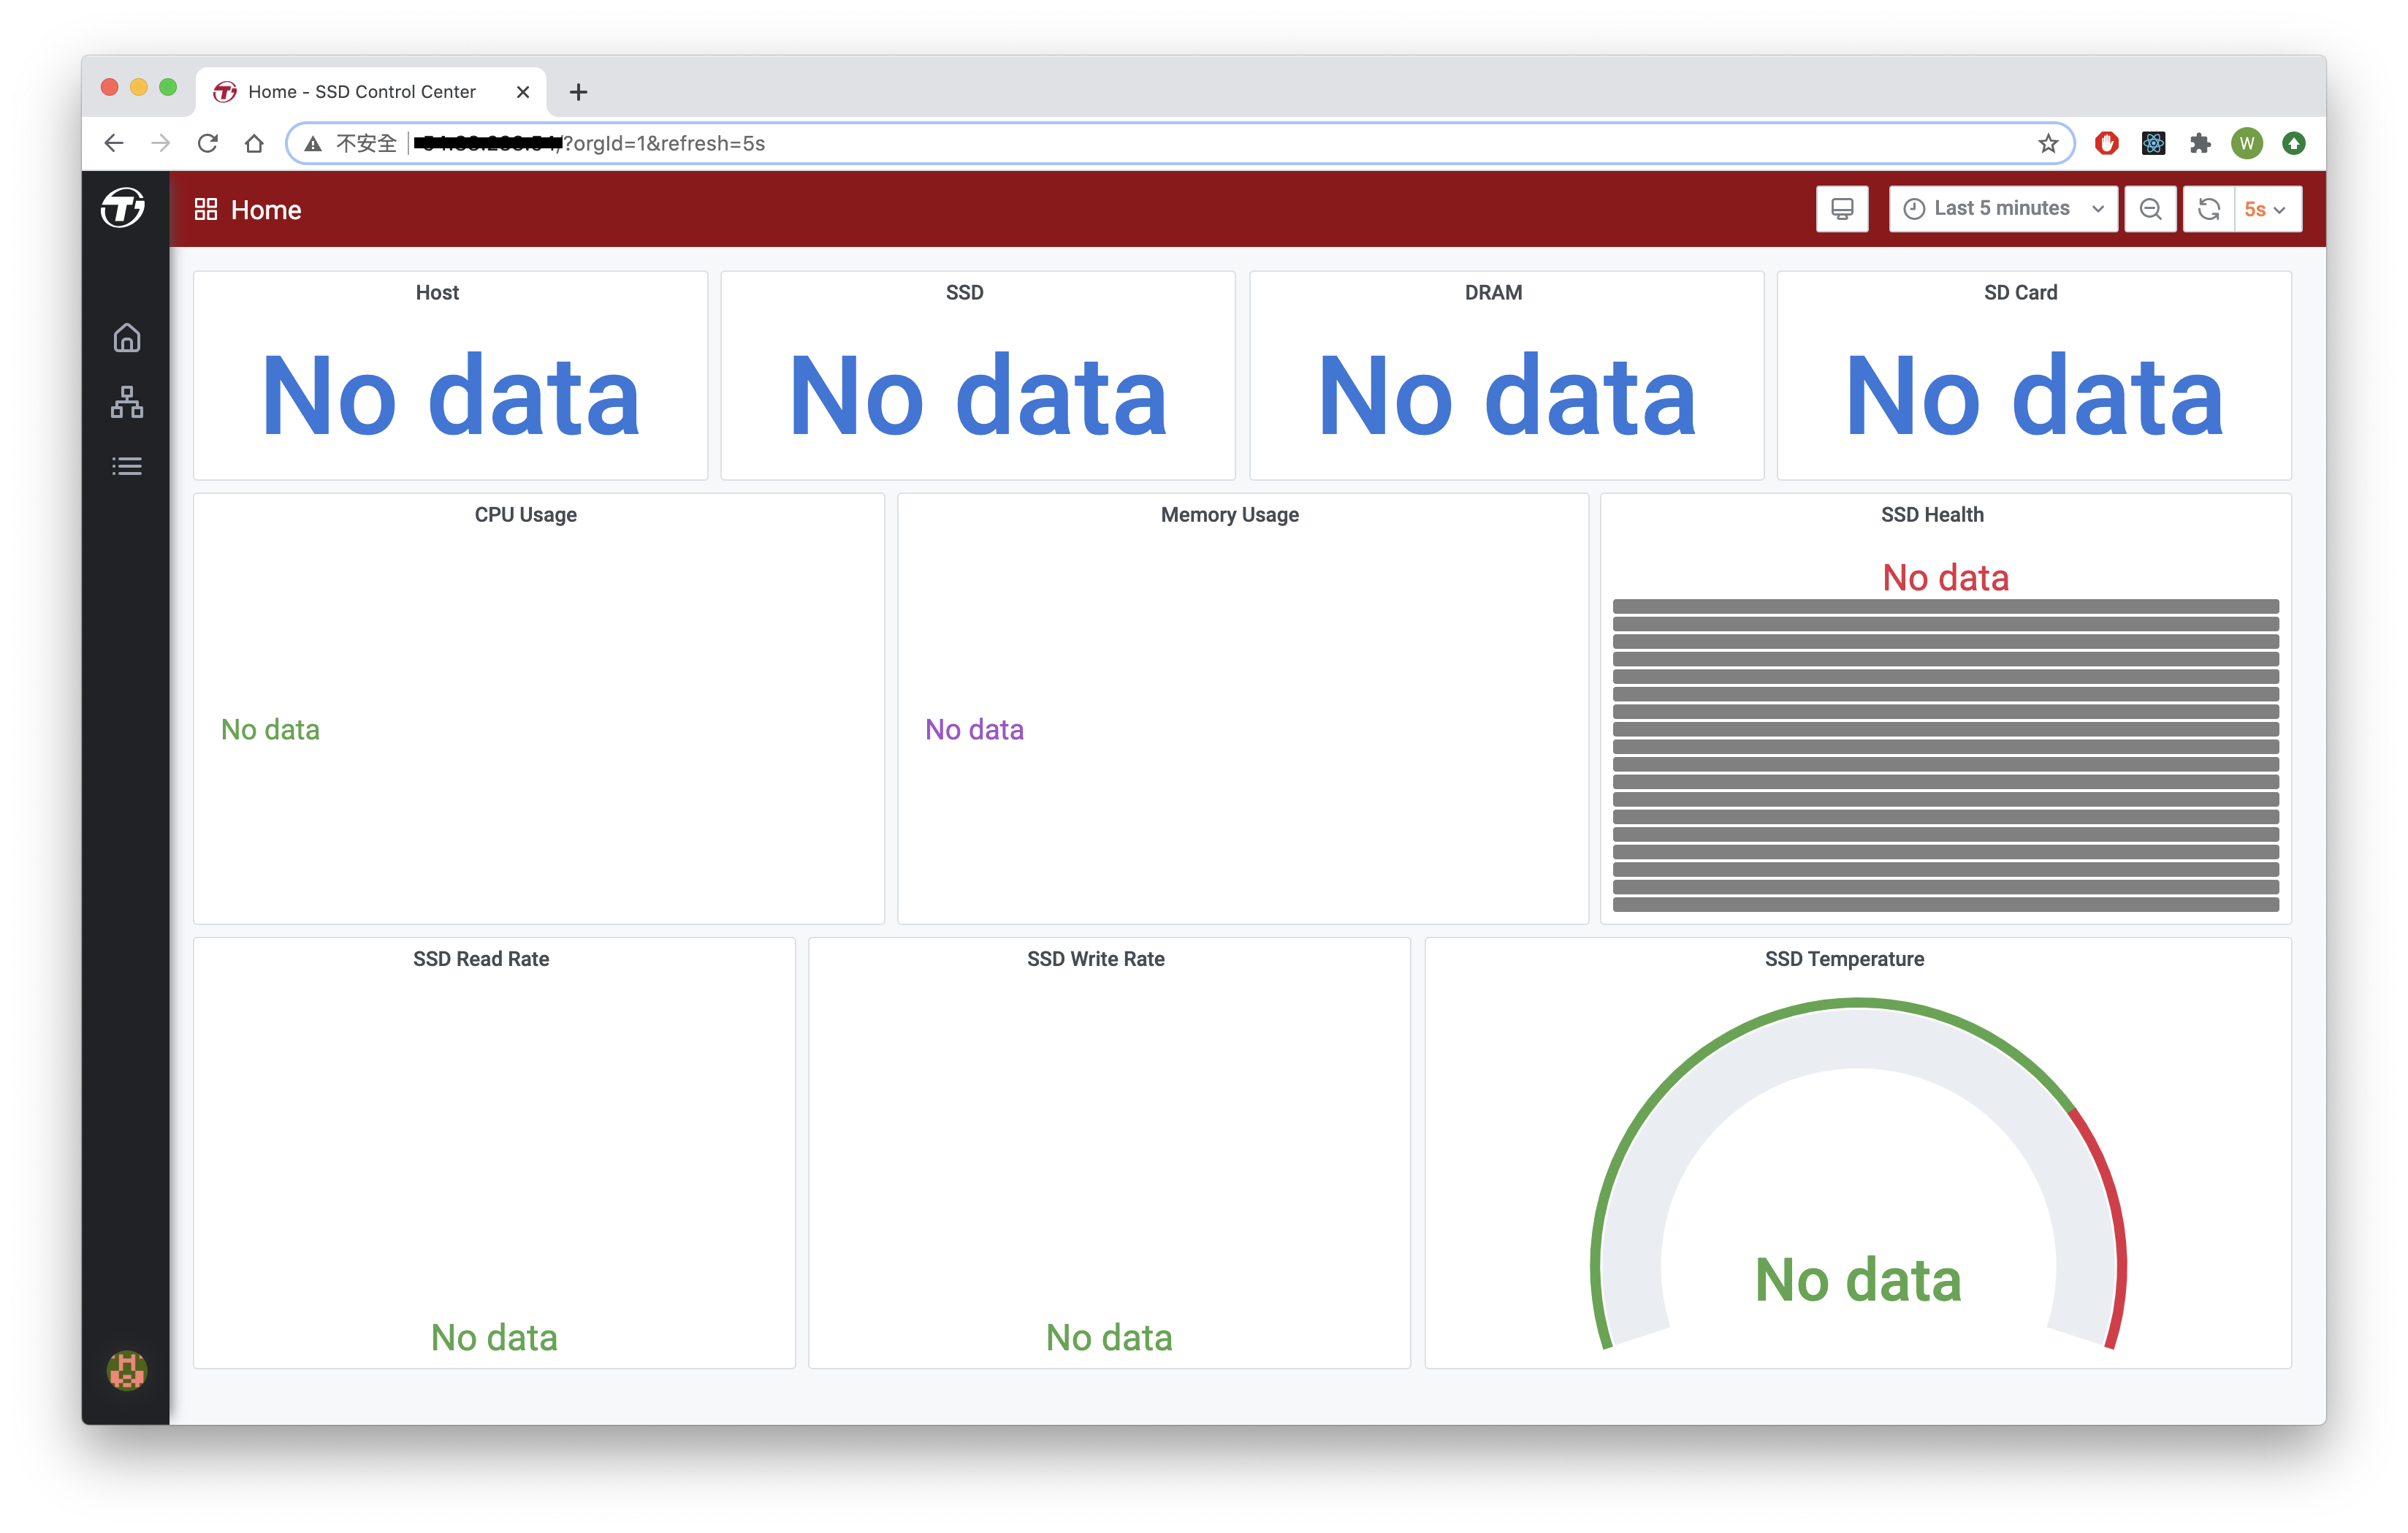Focus the browser address bar
Viewport: 2408px width, 1533px height.
[x=1180, y=143]
